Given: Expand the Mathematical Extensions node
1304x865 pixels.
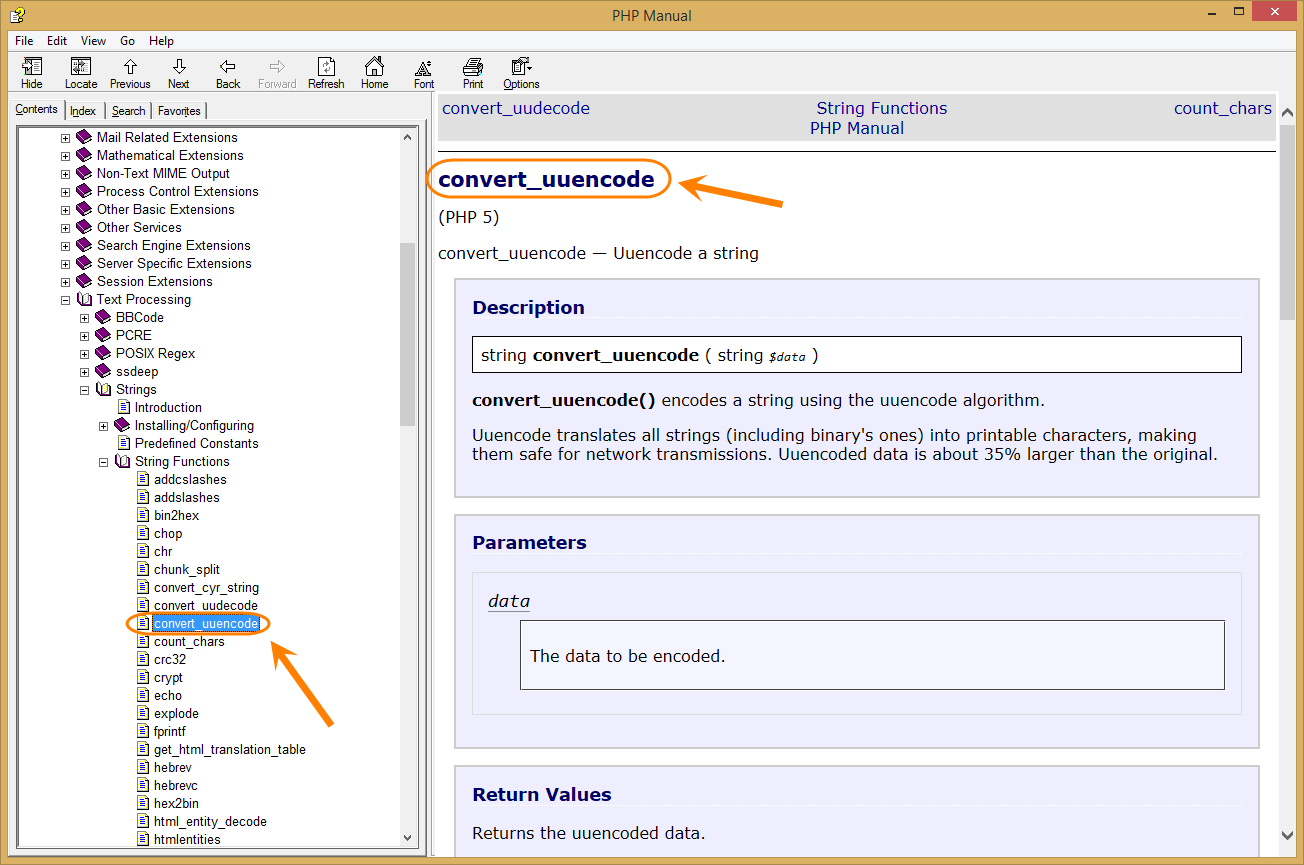Looking at the screenshot, I should click(x=66, y=156).
